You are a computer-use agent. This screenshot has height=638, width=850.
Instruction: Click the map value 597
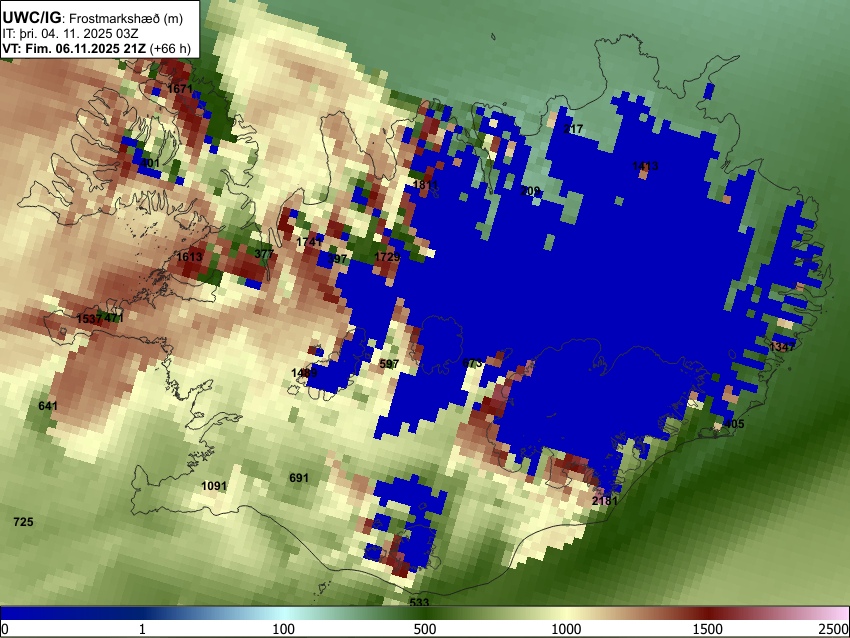click(389, 364)
